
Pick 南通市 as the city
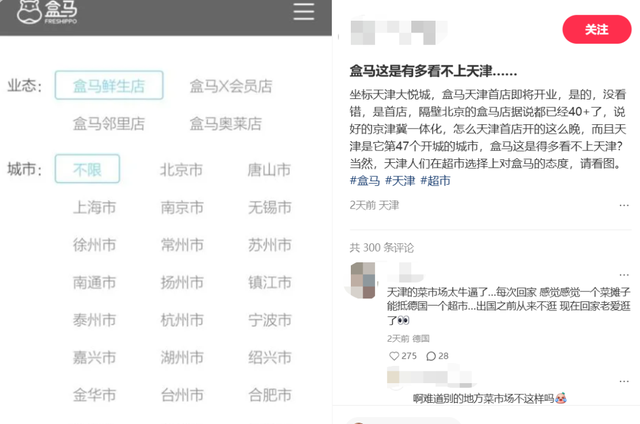click(94, 282)
